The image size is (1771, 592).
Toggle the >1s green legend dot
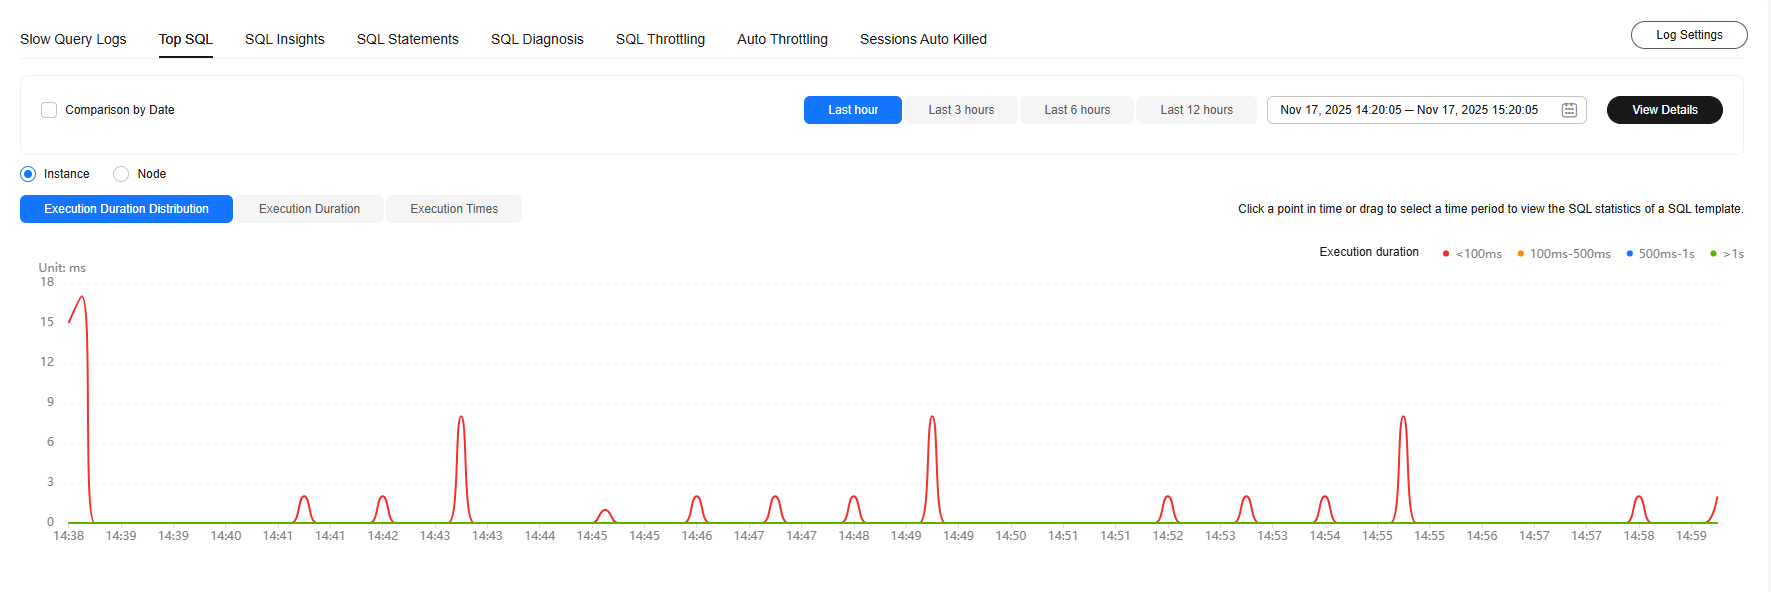[1713, 254]
